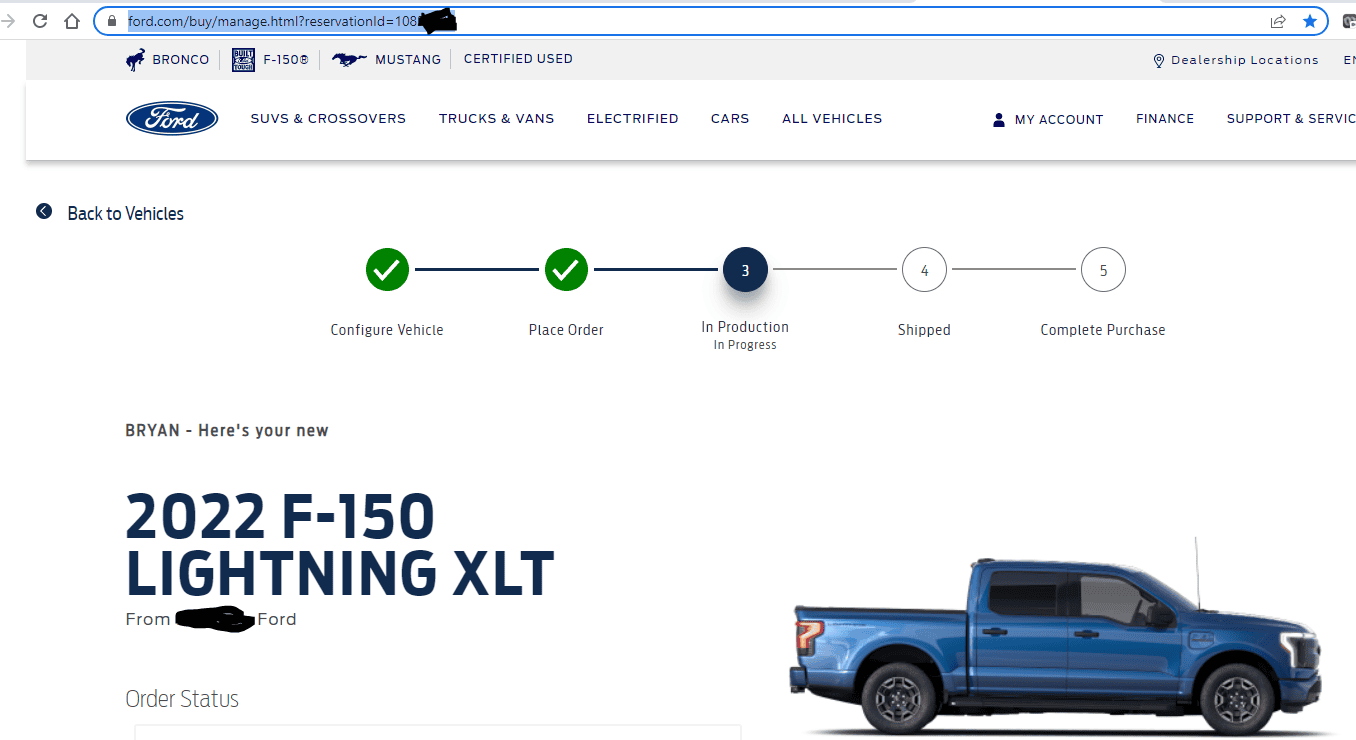Click the Ford oval logo
The width and height of the screenshot is (1356, 740).
pos(172,119)
